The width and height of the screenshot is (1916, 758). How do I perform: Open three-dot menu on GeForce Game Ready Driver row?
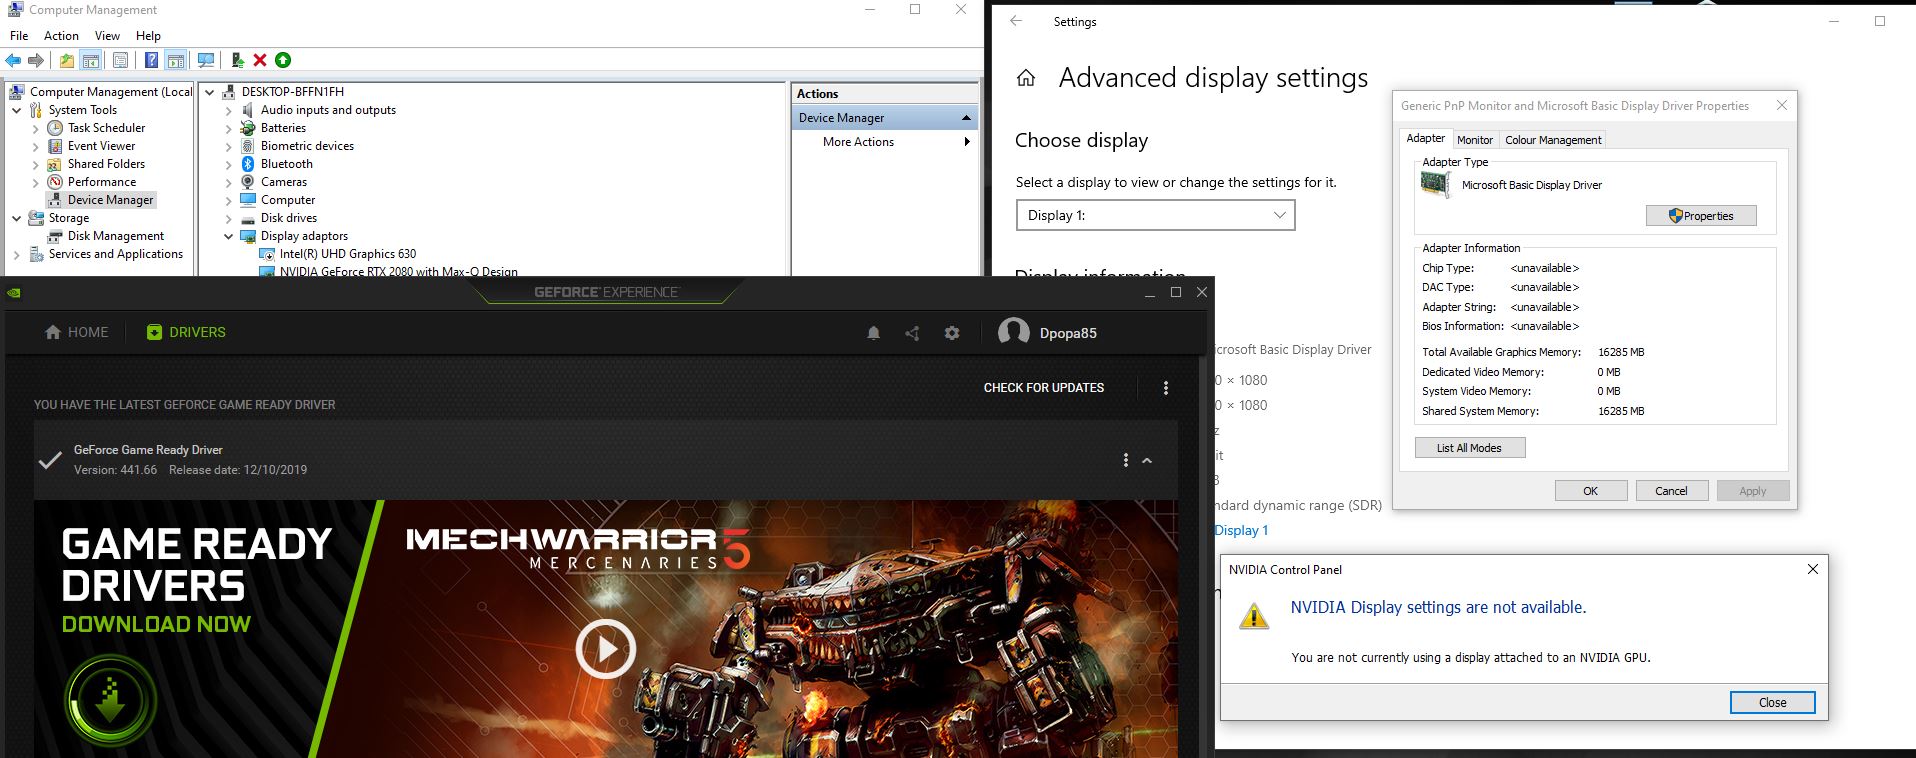tap(1126, 460)
